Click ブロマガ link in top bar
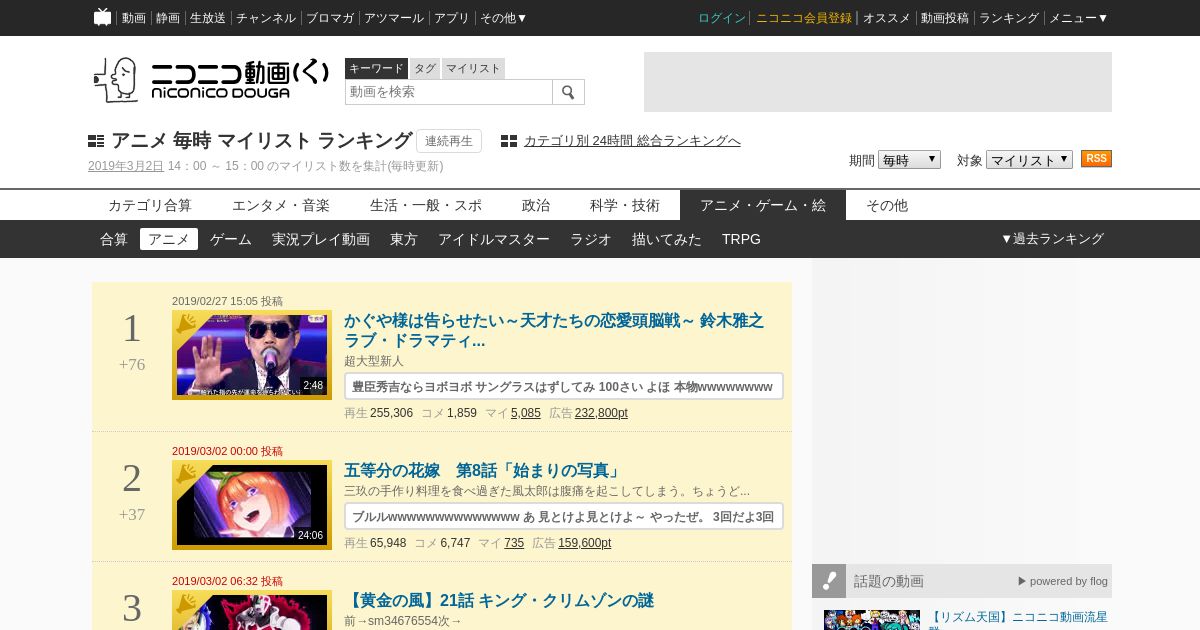The height and width of the screenshot is (630, 1200). [x=330, y=18]
